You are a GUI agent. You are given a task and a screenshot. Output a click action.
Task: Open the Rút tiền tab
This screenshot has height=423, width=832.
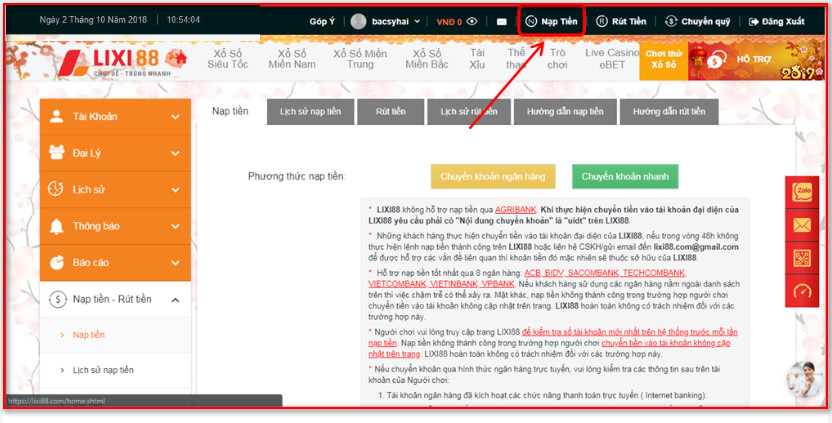click(x=391, y=111)
